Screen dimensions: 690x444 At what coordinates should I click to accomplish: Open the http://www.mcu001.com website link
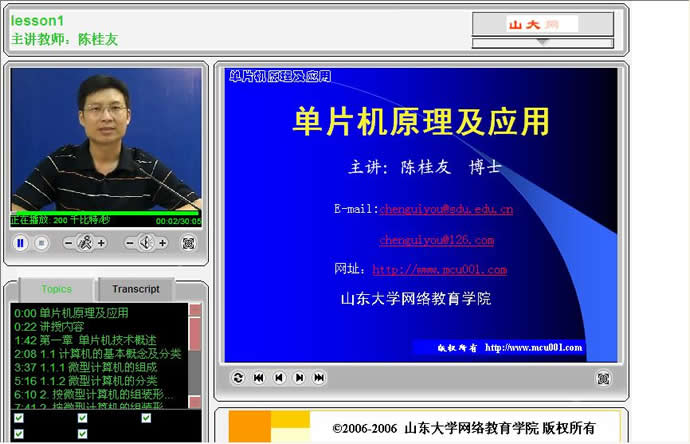[439, 269]
